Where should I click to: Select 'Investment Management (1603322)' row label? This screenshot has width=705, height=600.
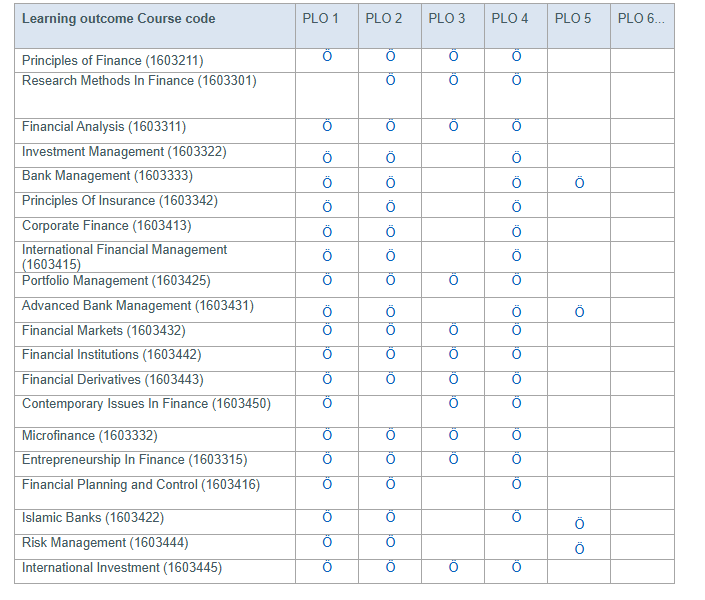124,152
